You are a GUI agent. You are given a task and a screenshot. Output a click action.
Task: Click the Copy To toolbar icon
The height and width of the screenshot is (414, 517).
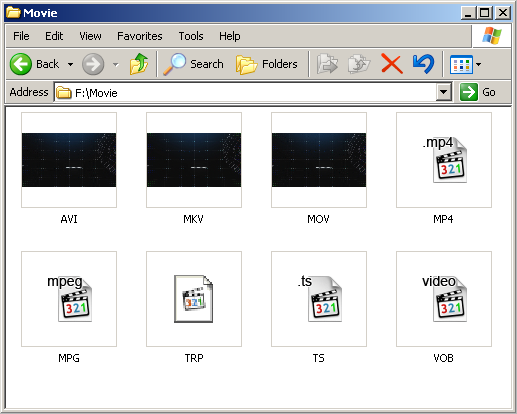click(x=359, y=64)
